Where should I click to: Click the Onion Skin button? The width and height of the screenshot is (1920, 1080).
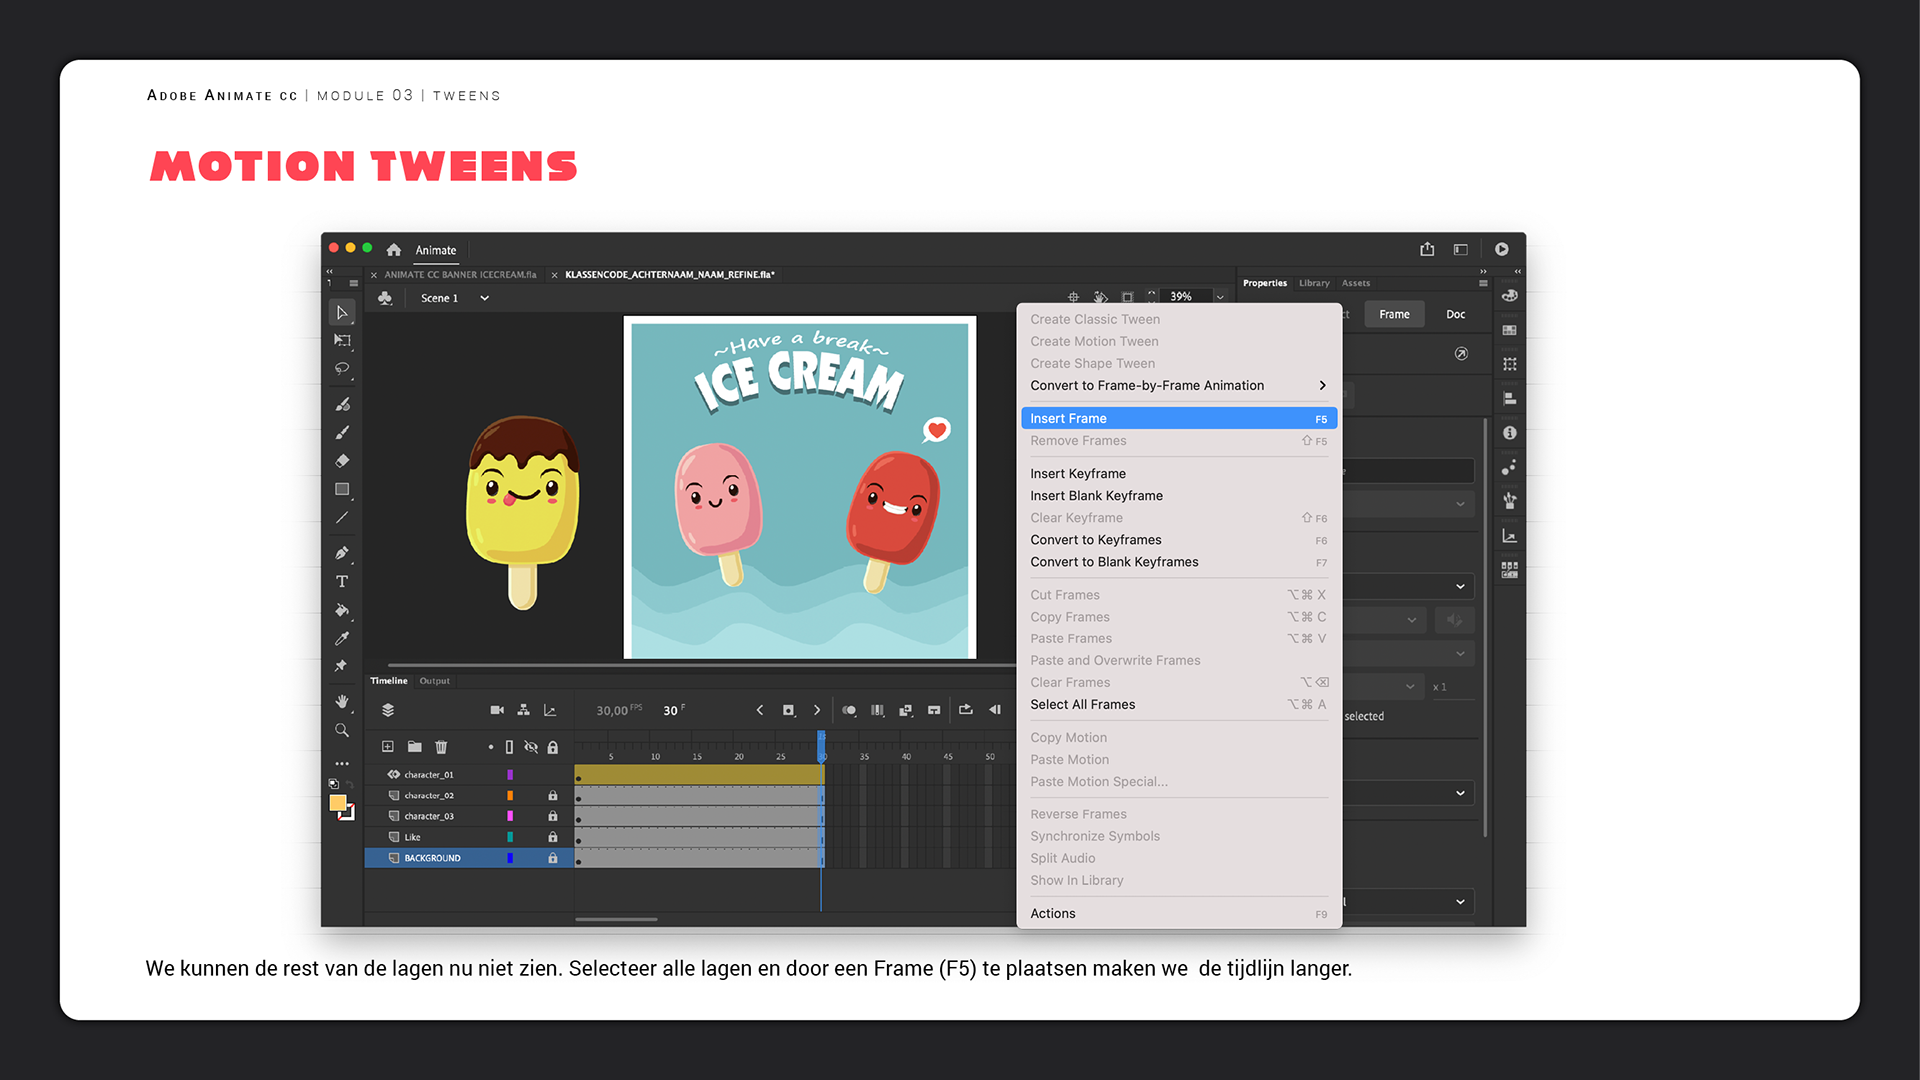(x=849, y=710)
